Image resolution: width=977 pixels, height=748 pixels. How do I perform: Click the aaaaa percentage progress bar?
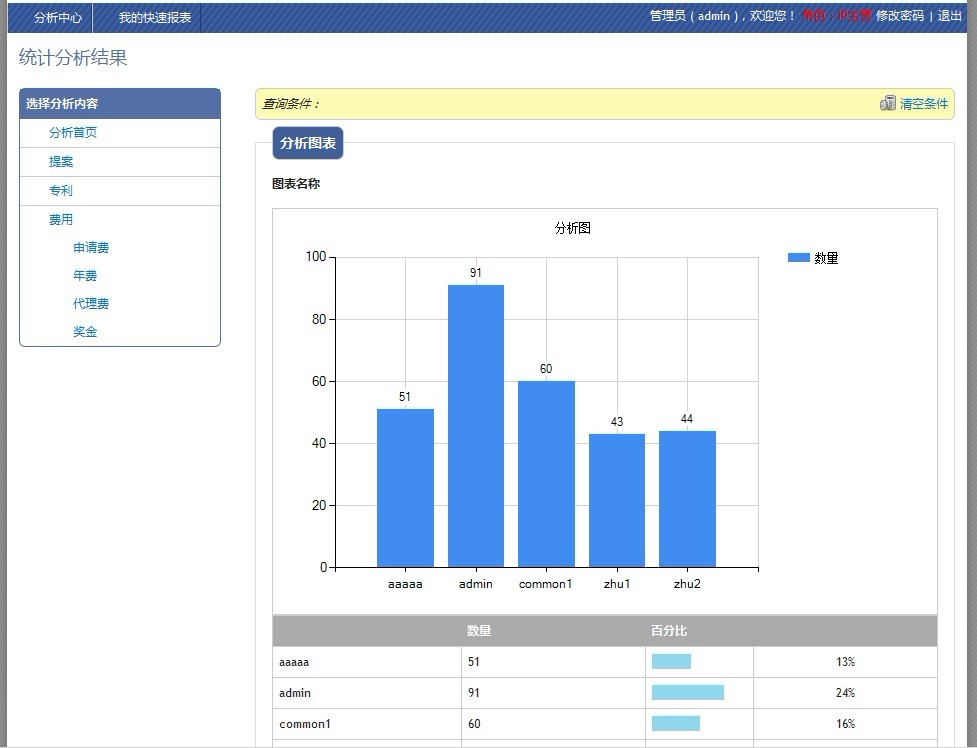point(671,661)
